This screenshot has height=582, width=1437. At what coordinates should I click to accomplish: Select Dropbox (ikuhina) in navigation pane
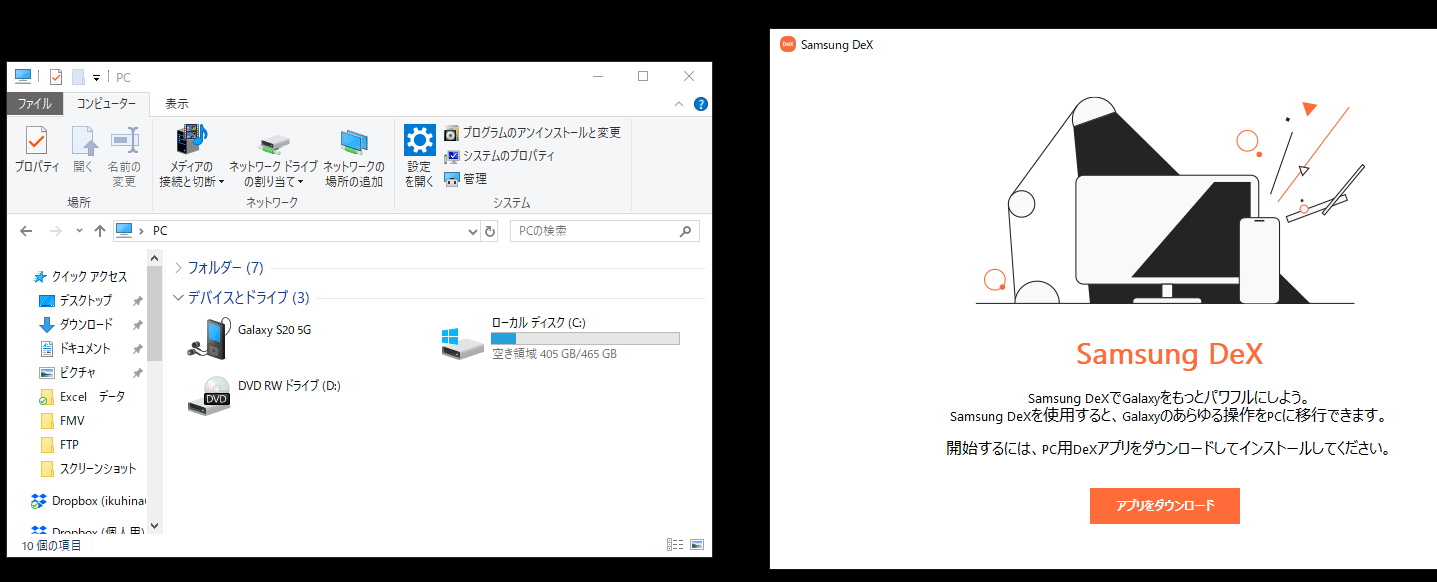pos(89,500)
